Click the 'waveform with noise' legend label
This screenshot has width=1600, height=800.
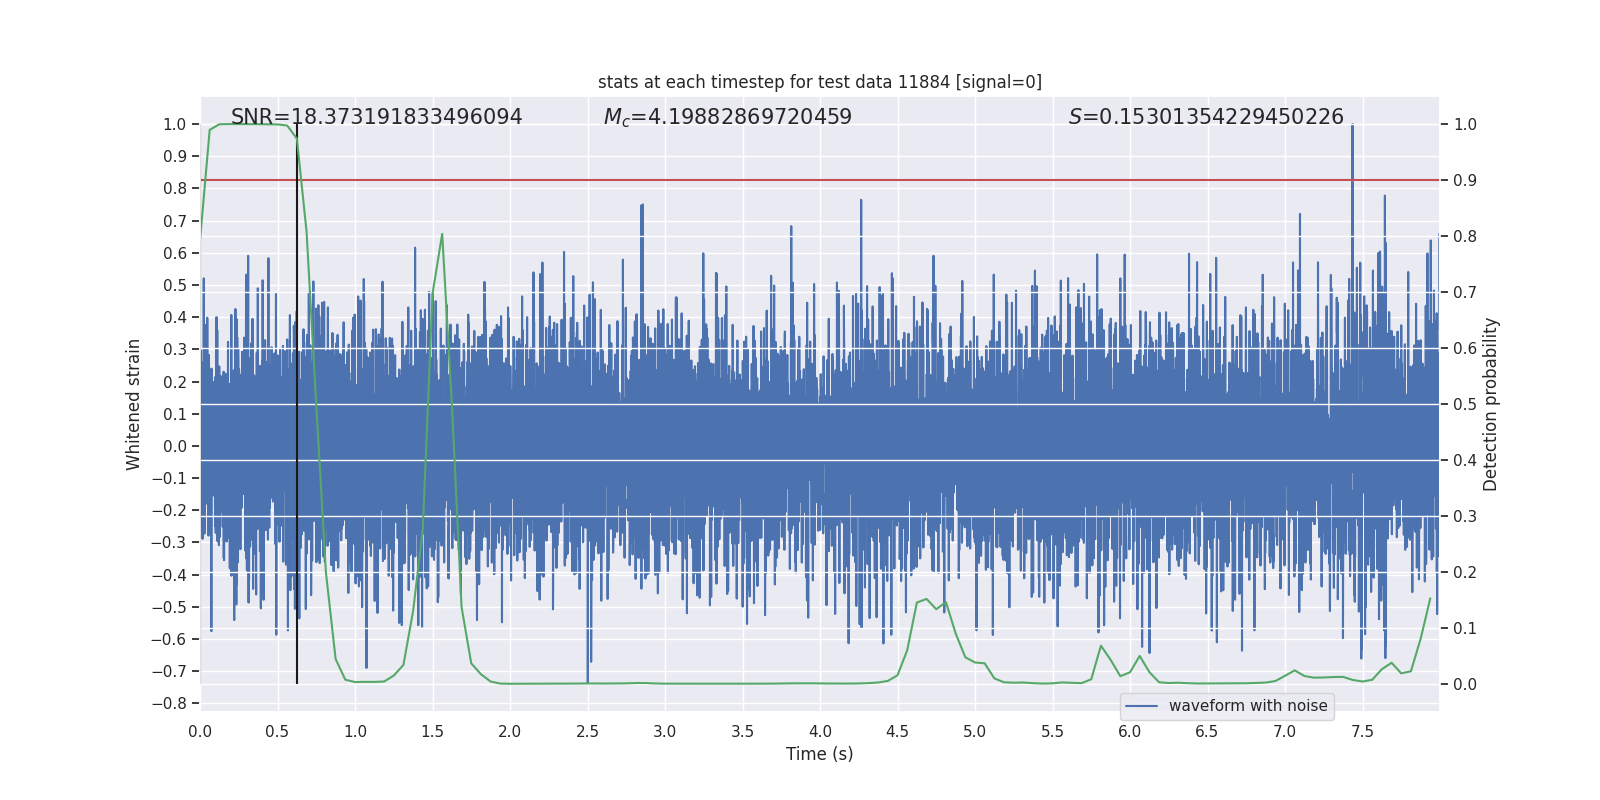point(1247,706)
